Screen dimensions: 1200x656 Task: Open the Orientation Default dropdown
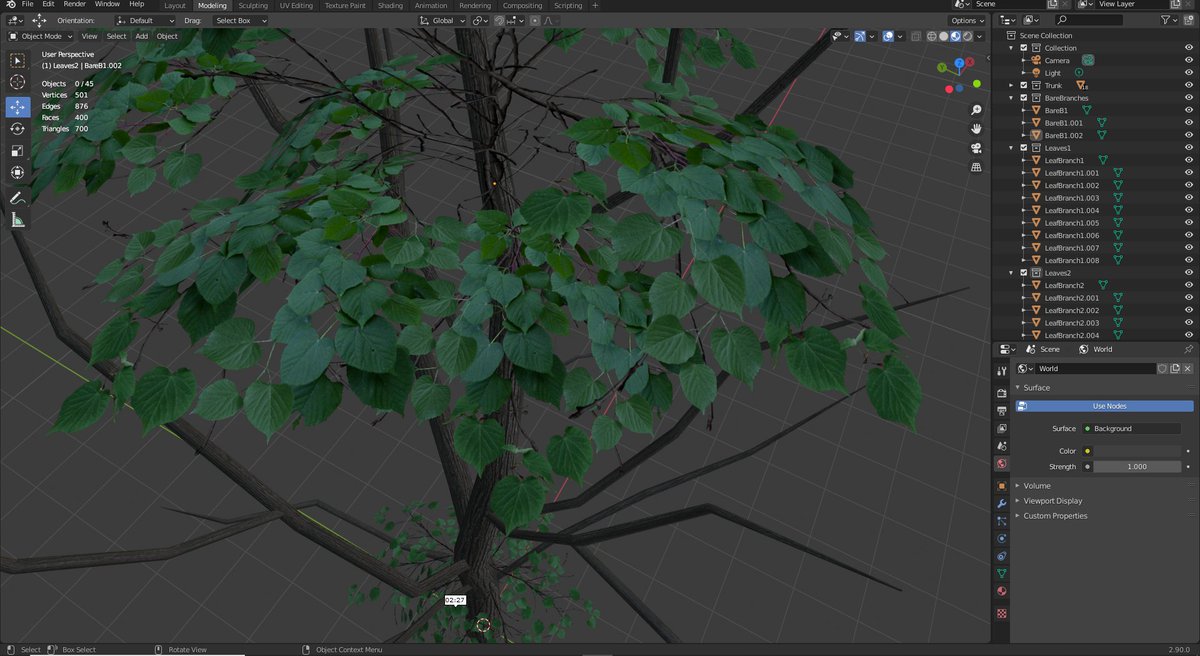tap(145, 20)
